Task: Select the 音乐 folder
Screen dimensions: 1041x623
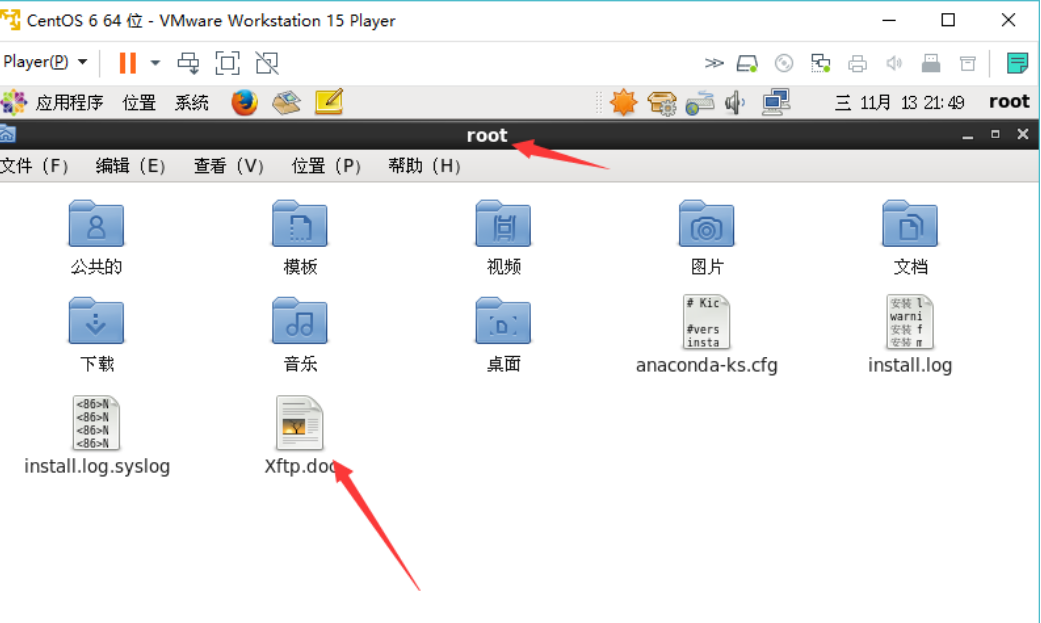Action: (300, 334)
